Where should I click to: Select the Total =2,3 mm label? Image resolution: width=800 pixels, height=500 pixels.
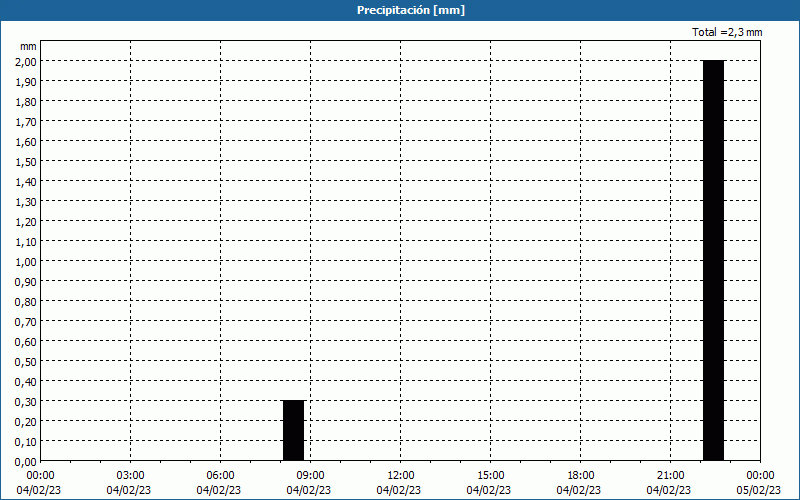(x=727, y=32)
